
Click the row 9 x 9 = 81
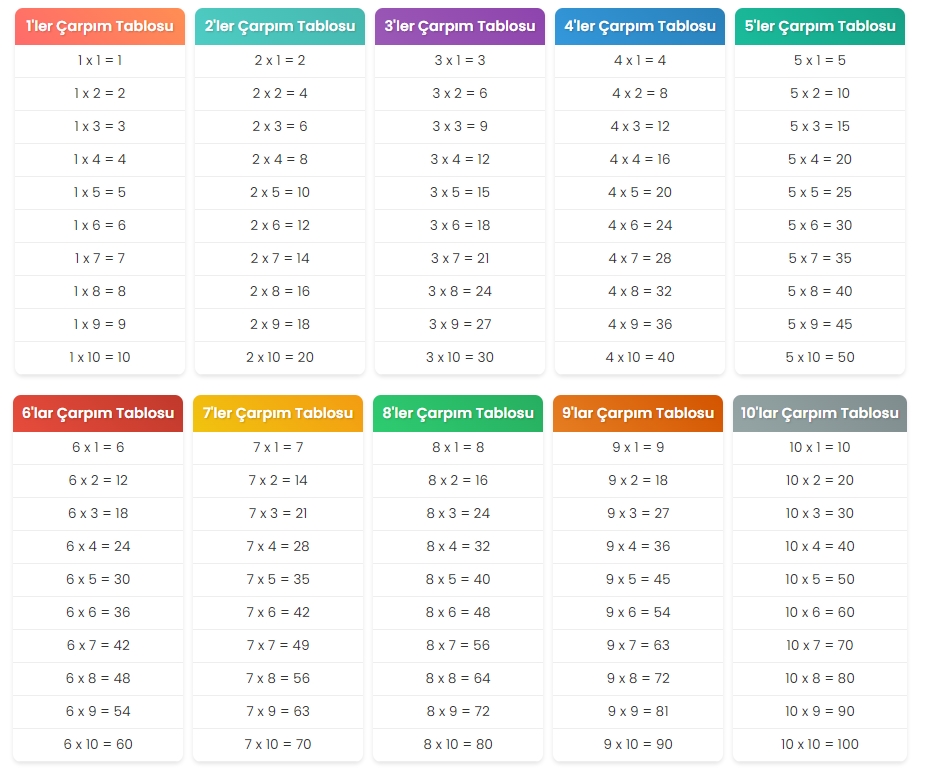638,711
